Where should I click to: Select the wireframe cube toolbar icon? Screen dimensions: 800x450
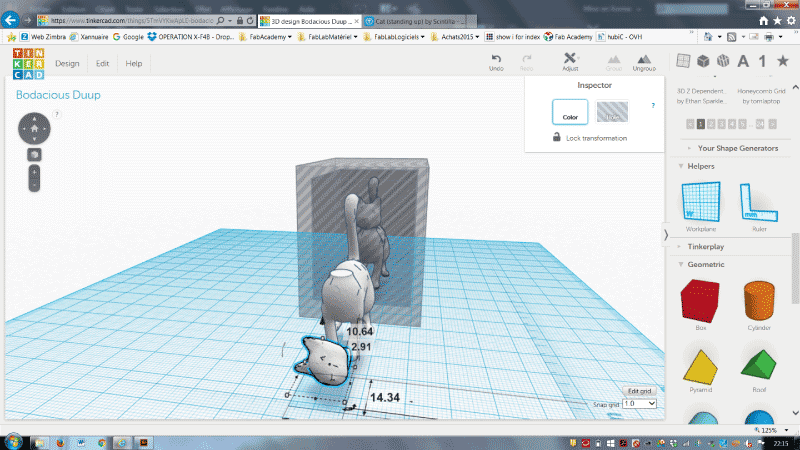pyautogui.click(x=723, y=61)
